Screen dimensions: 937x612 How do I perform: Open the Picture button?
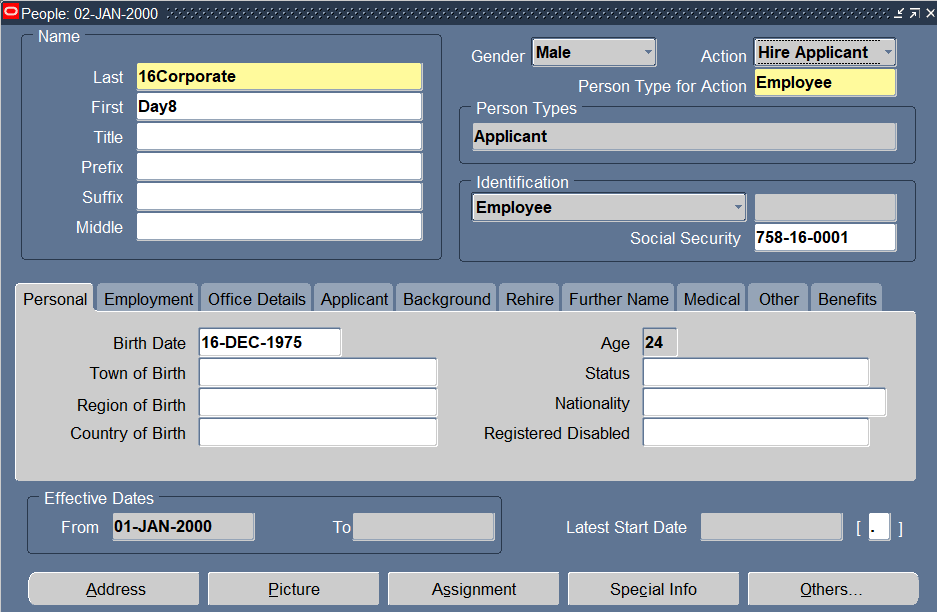coord(294,589)
